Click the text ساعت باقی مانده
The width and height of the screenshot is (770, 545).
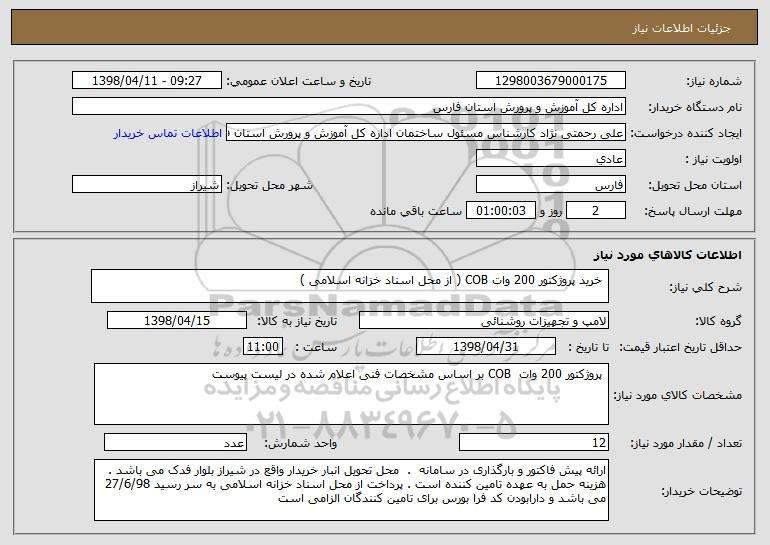click(415, 211)
